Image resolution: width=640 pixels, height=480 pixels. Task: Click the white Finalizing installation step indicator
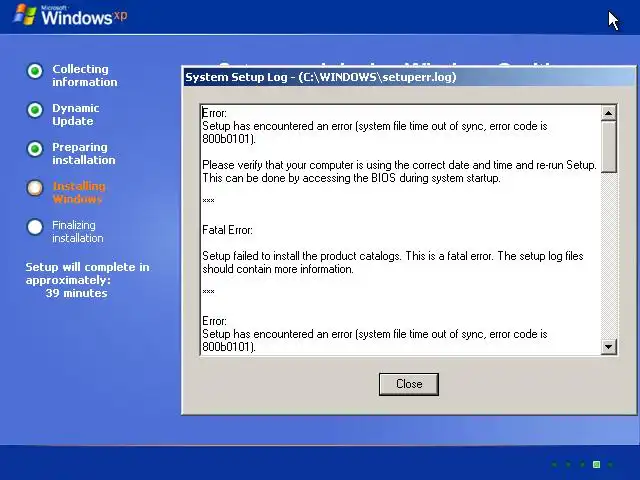click(35, 227)
